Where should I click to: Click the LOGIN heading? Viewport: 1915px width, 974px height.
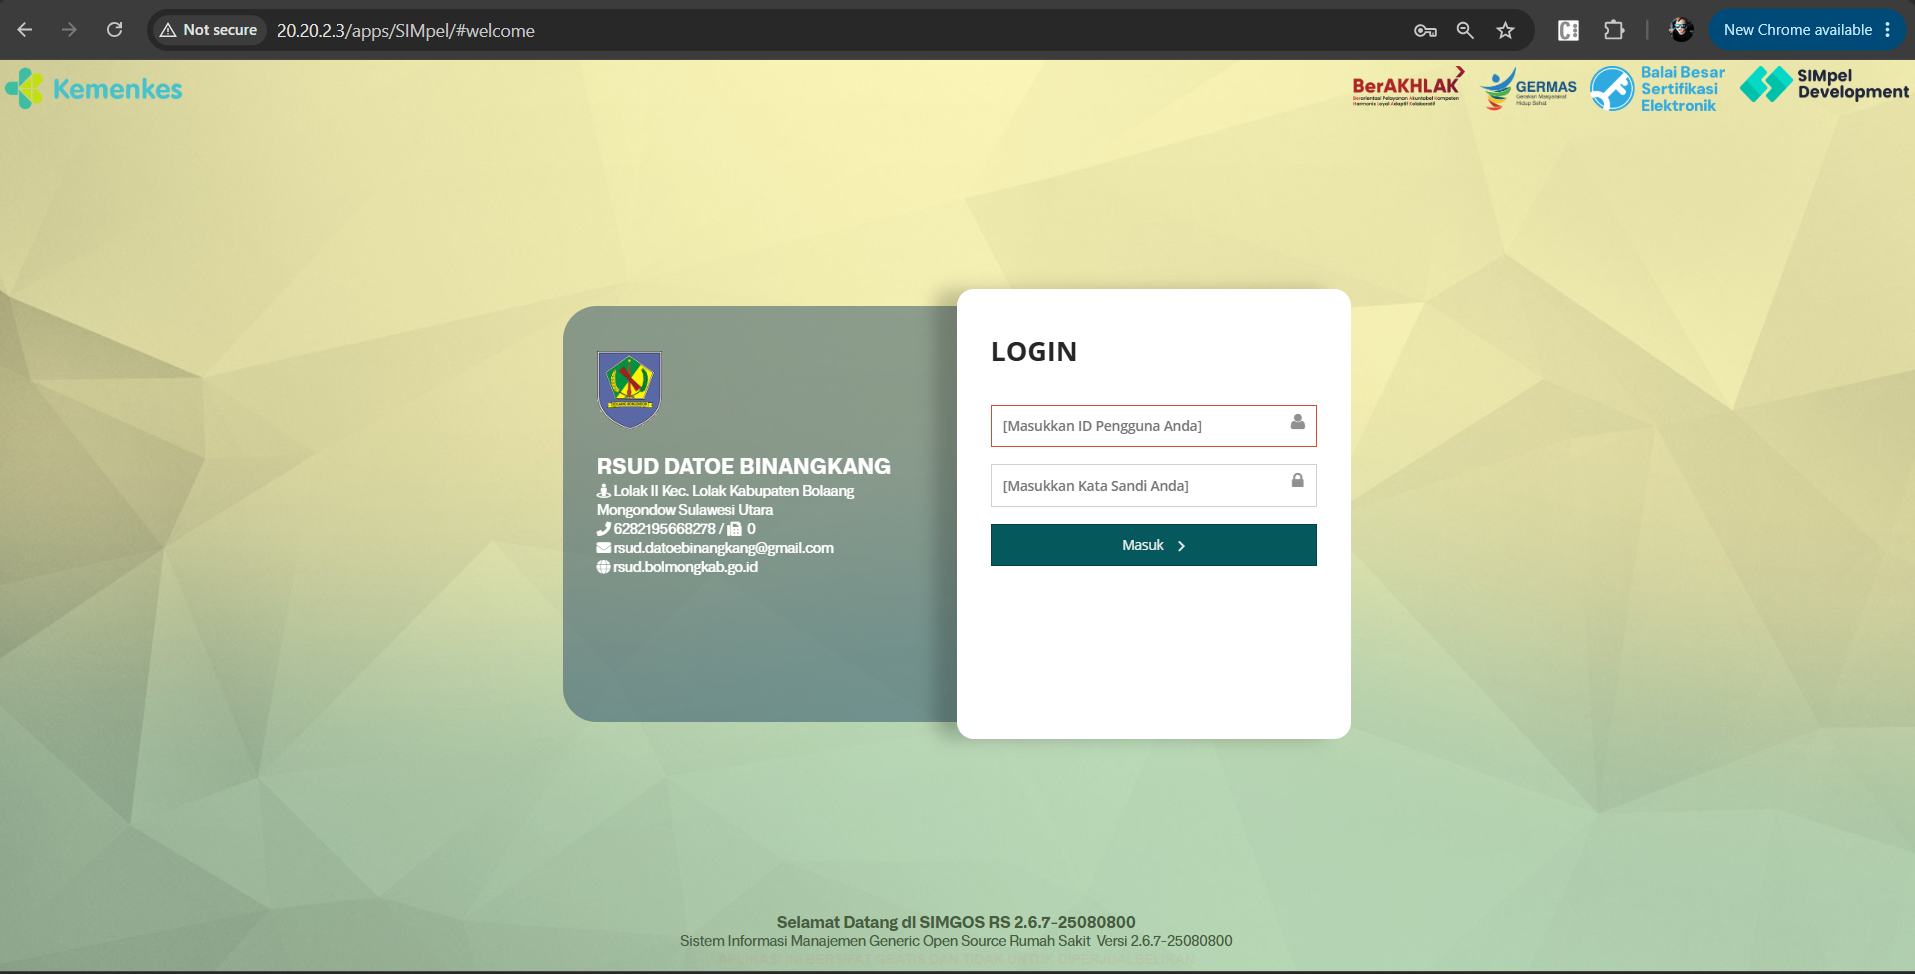tap(1034, 352)
